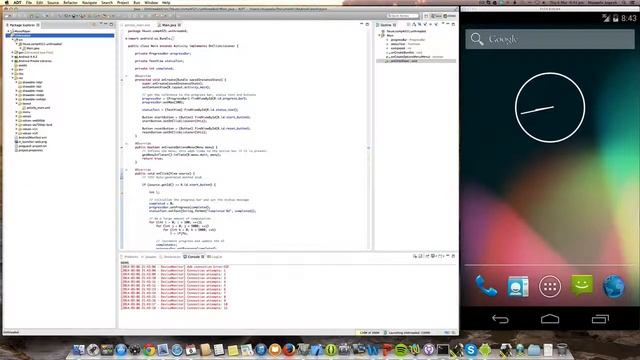Open Skype from the Dock
Viewport: 640px width, 360px height.
tap(471, 350)
